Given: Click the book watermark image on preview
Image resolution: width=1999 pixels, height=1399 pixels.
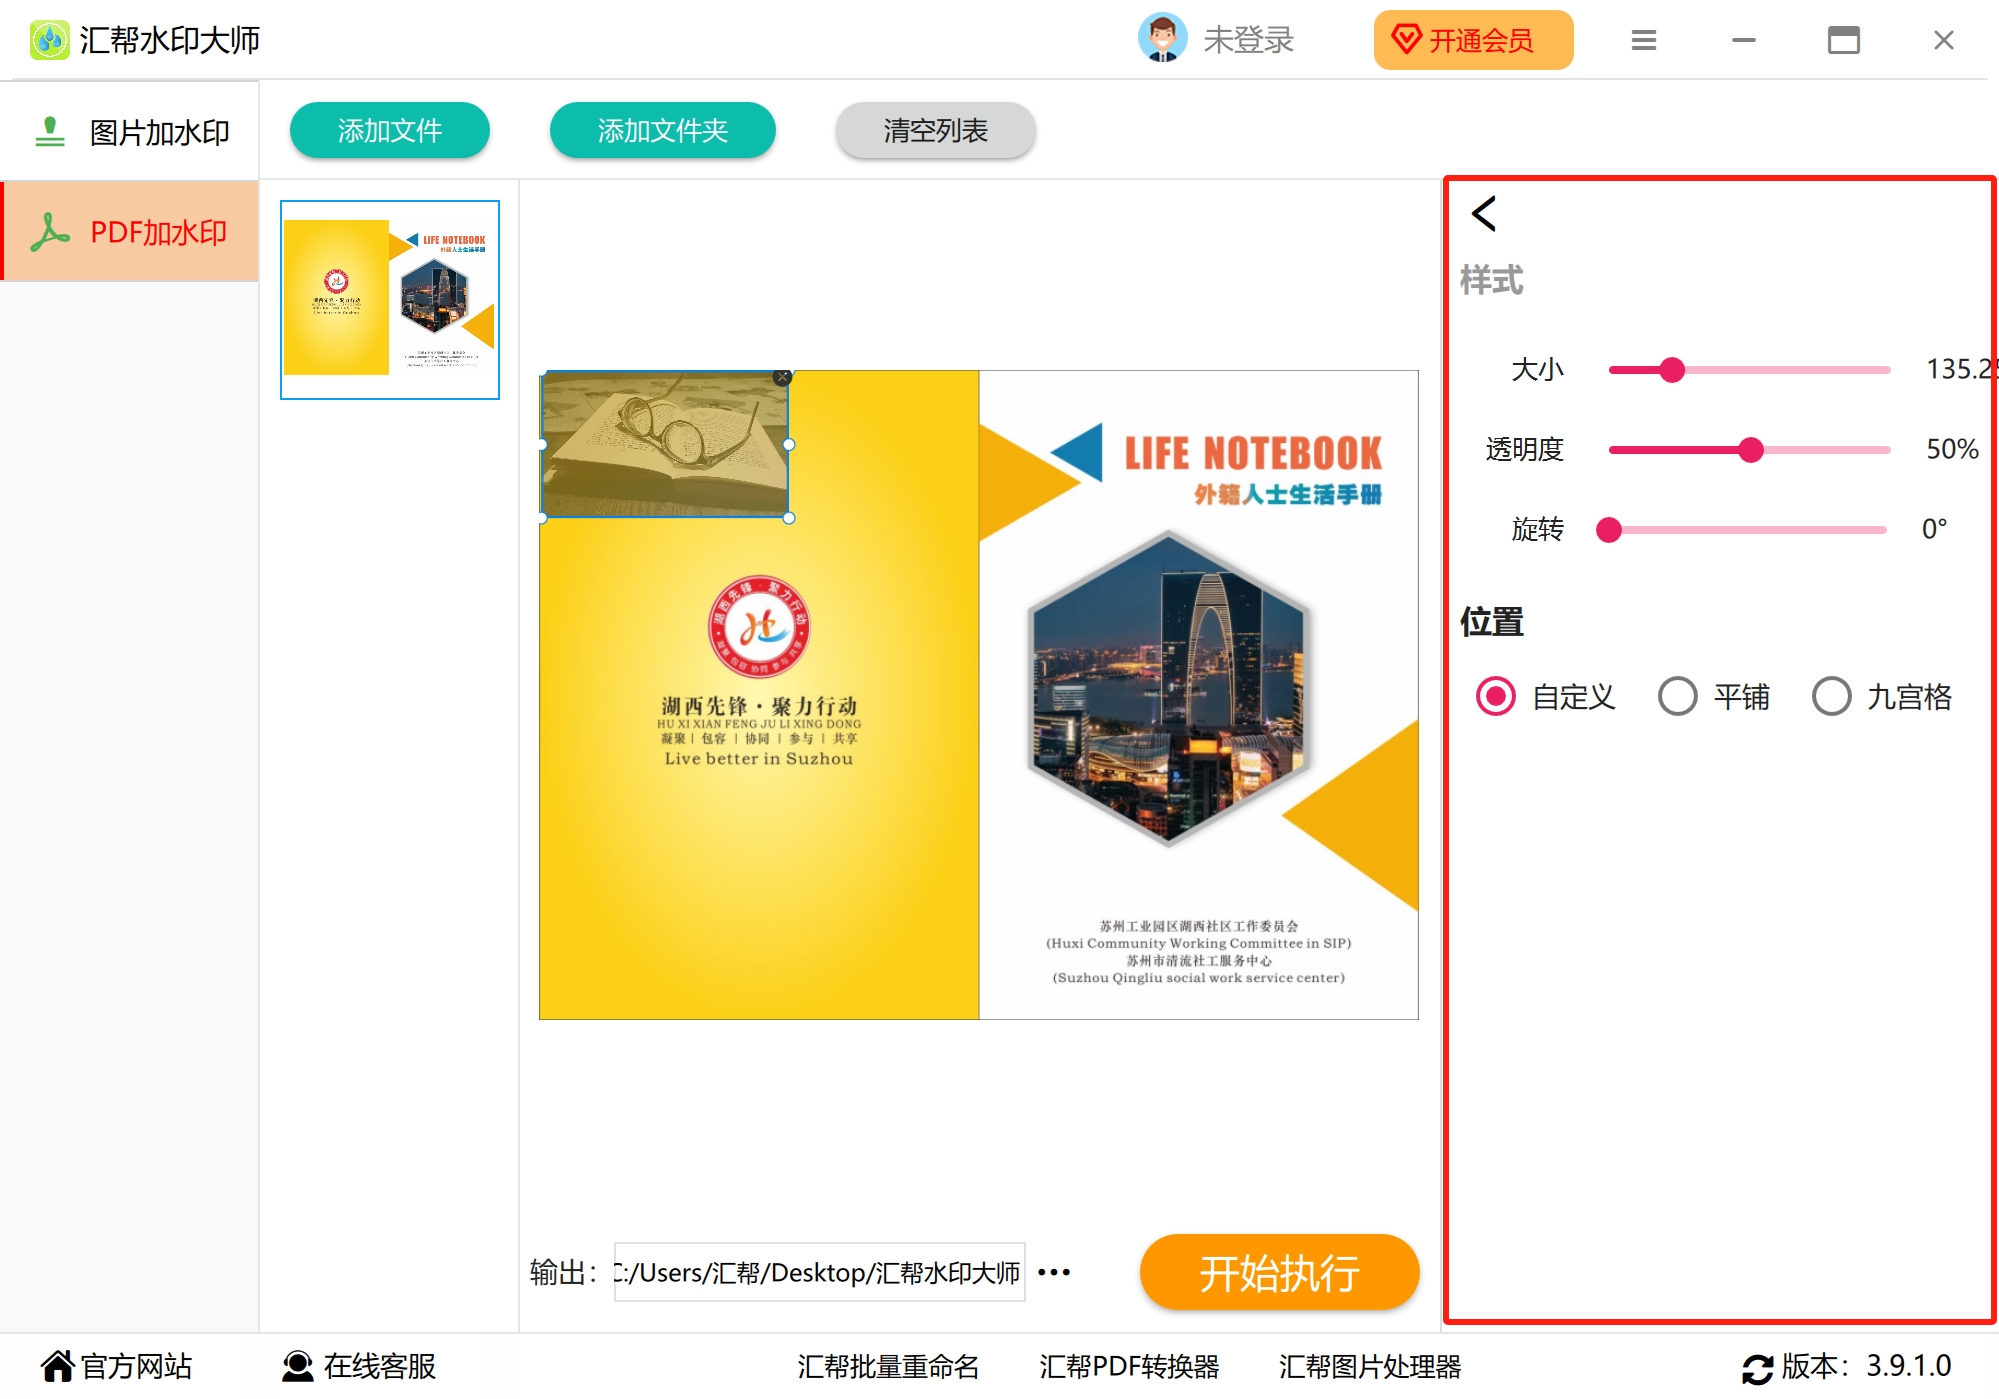Looking at the screenshot, I should coord(665,444).
